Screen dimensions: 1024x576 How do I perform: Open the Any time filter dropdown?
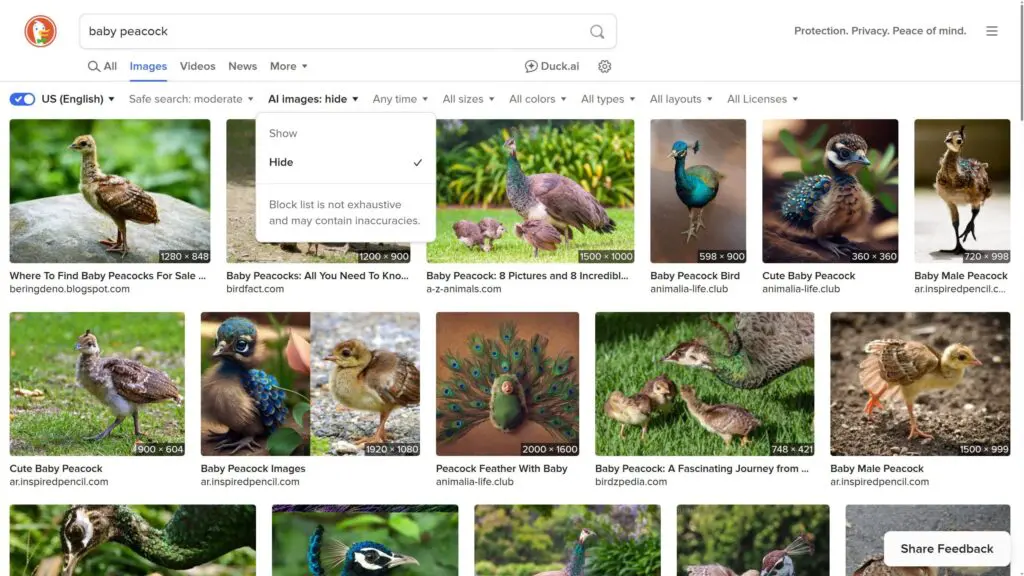point(400,99)
